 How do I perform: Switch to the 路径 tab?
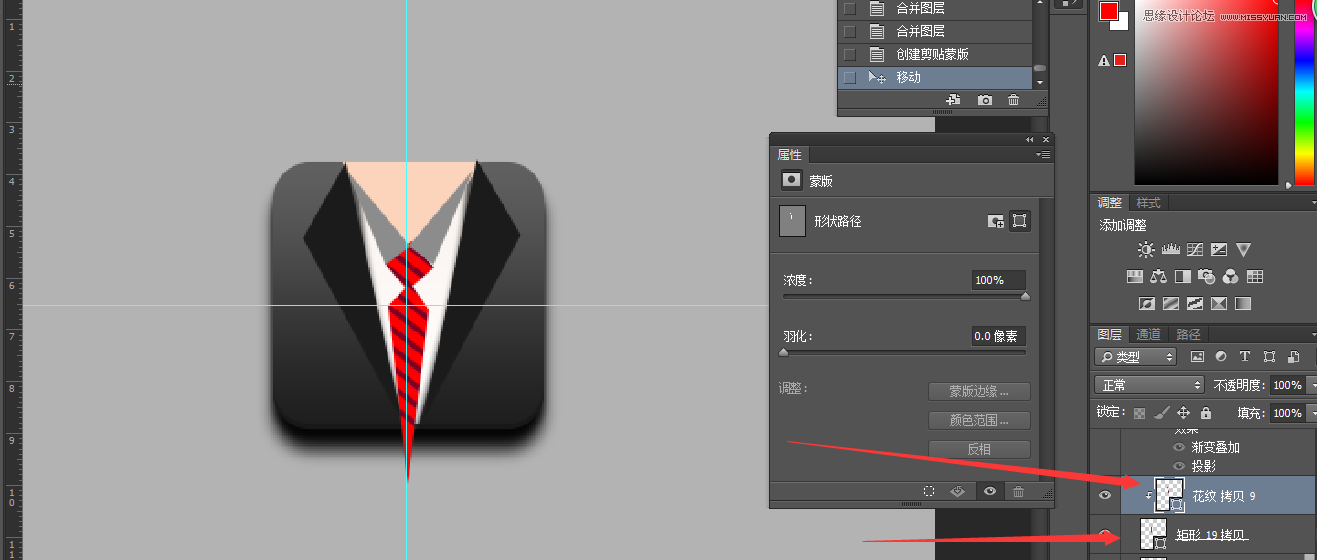pyautogui.click(x=1188, y=334)
